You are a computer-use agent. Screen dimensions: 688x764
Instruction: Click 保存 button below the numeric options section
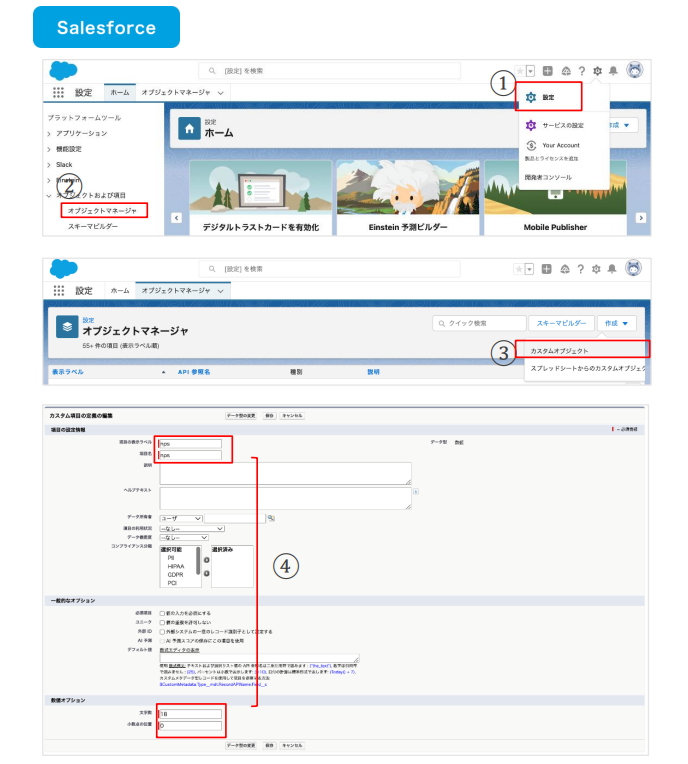point(270,745)
